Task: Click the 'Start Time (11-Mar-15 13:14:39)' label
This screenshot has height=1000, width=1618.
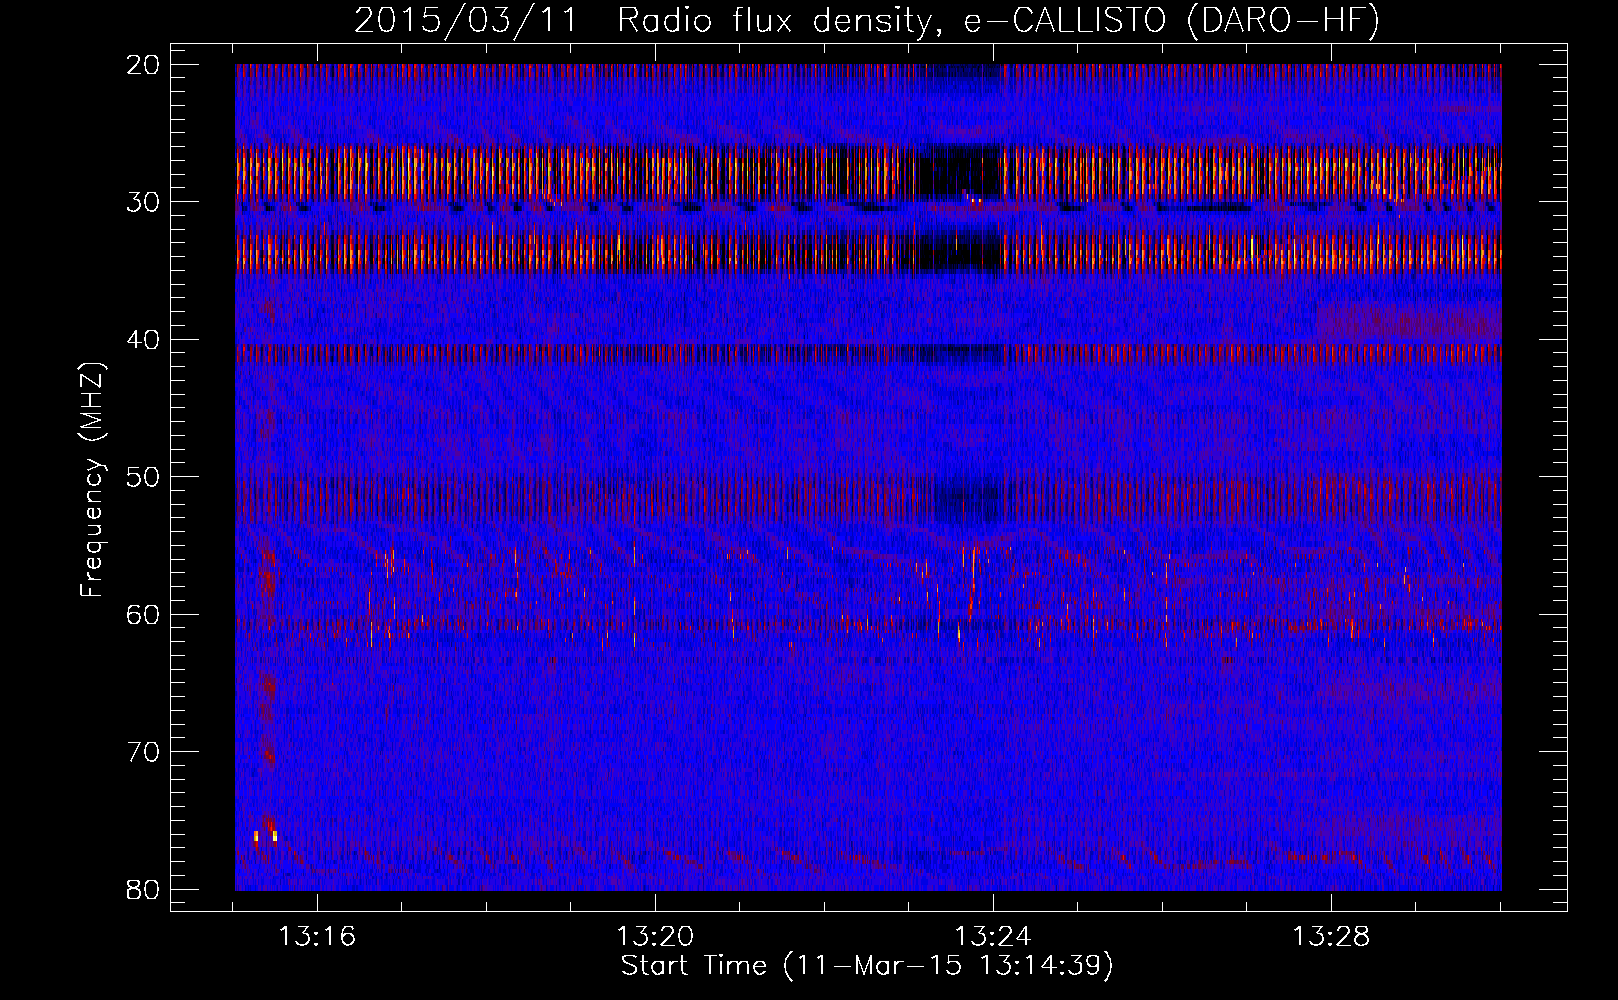Action: 866,966
